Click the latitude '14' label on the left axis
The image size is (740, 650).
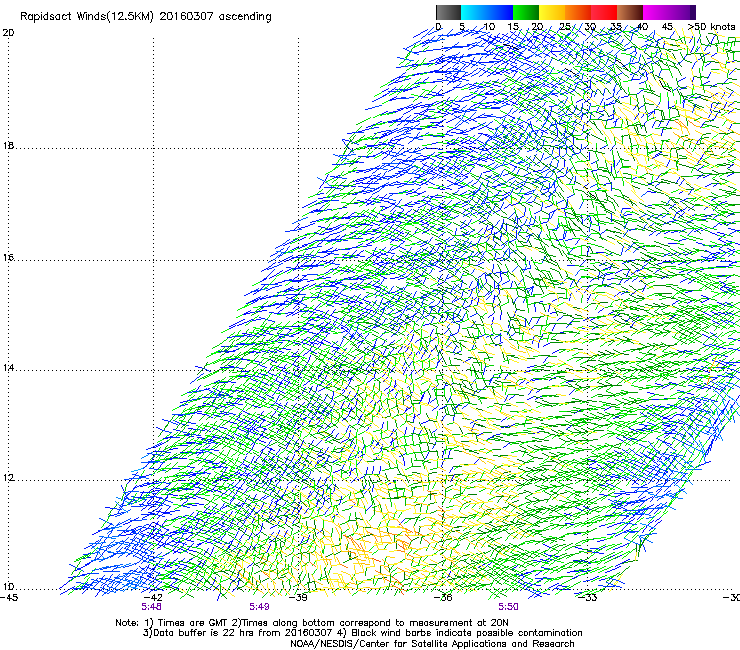8,367
